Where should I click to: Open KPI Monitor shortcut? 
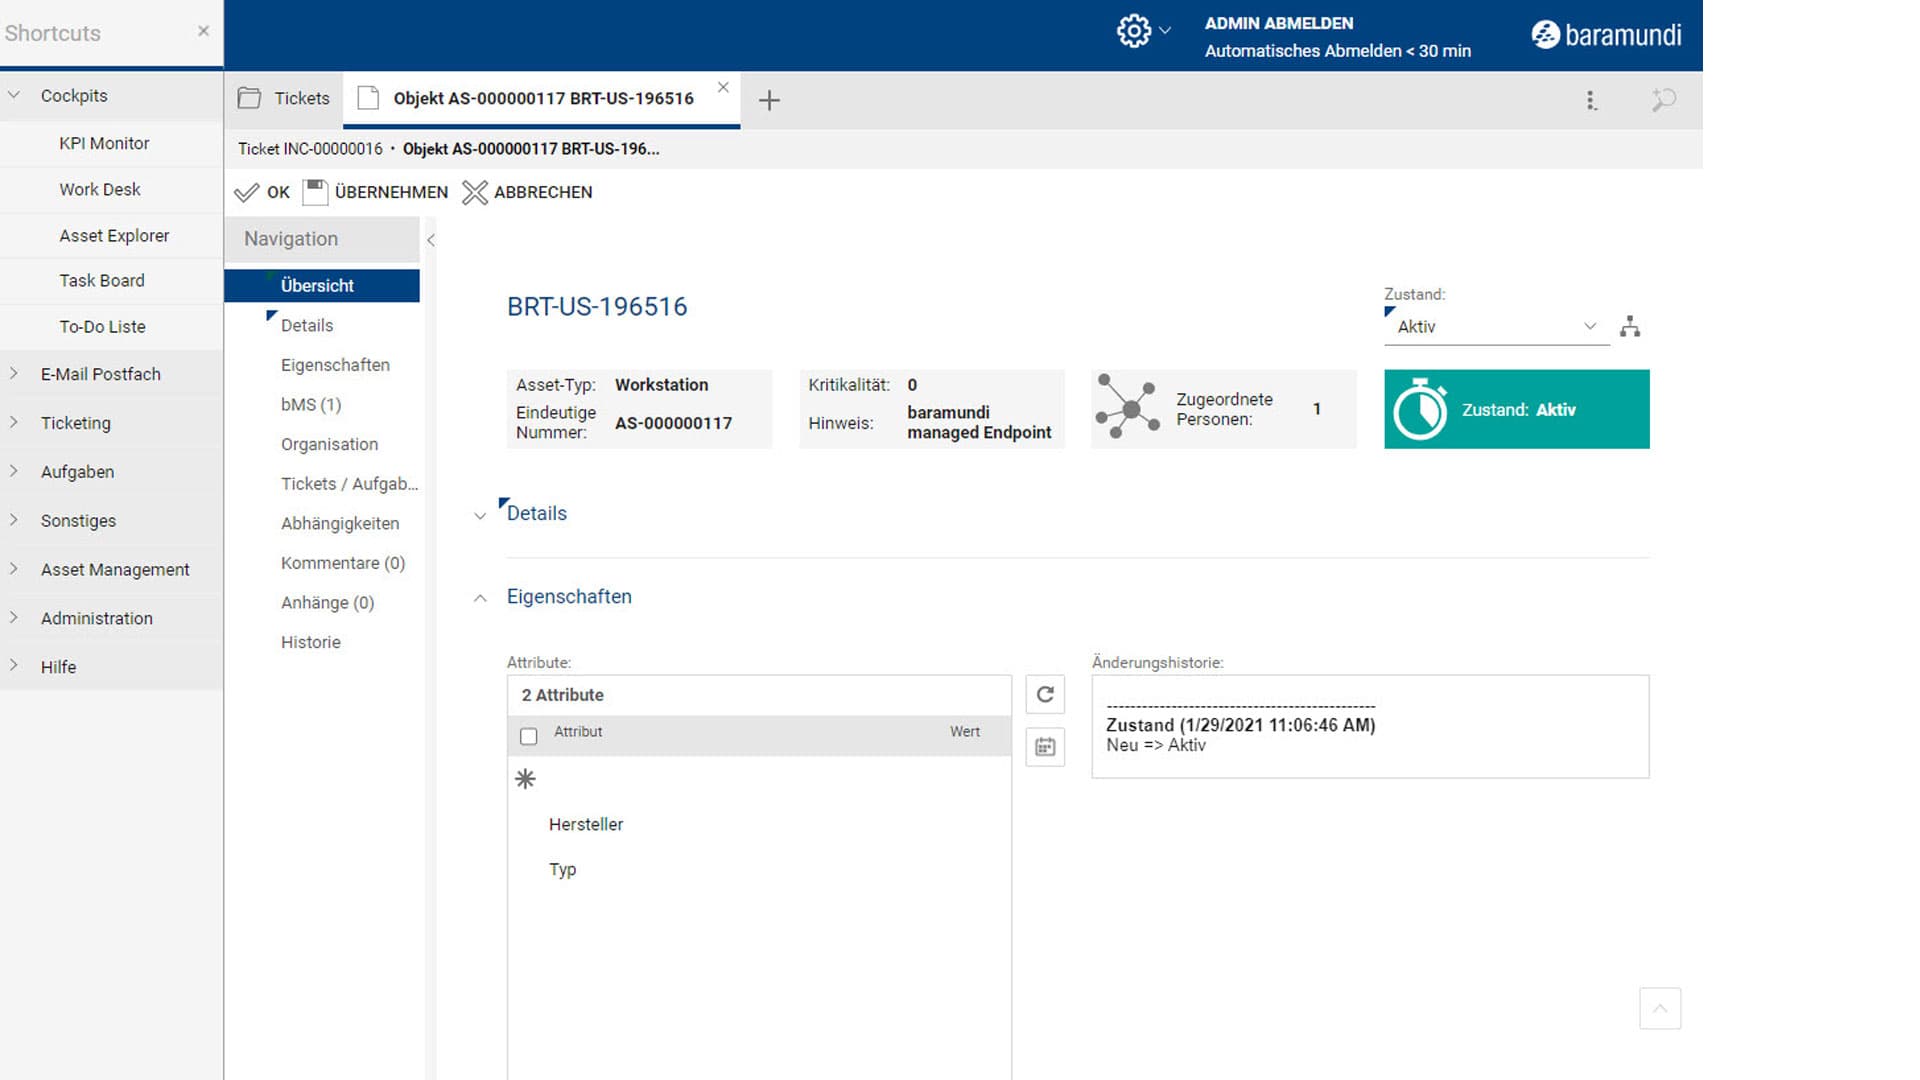(104, 143)
